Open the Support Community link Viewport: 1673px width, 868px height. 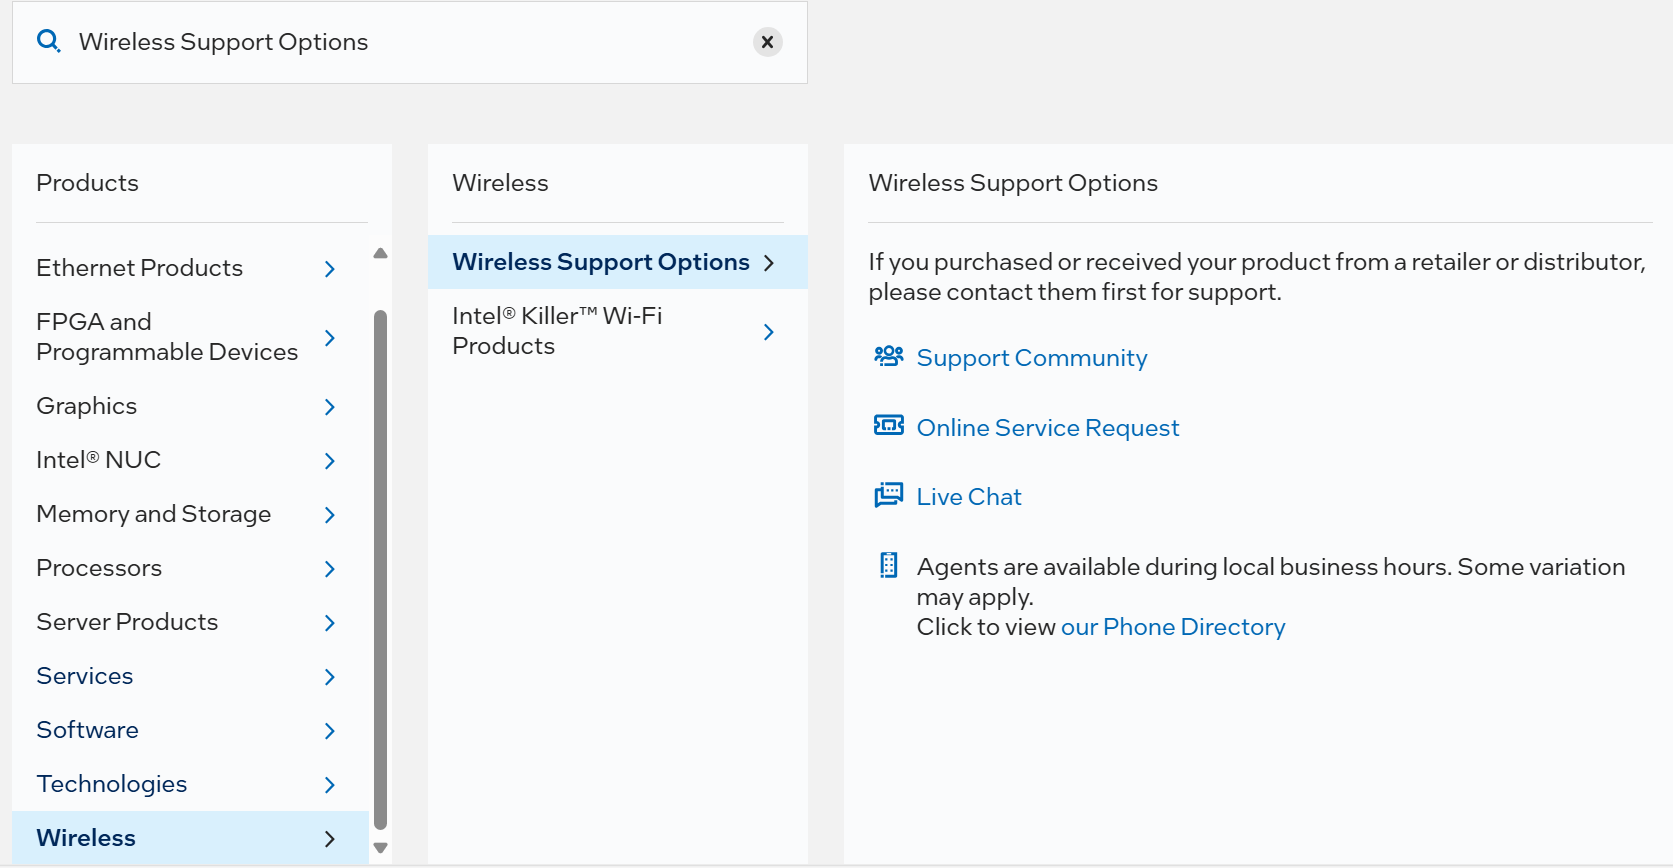(1031, 358)
